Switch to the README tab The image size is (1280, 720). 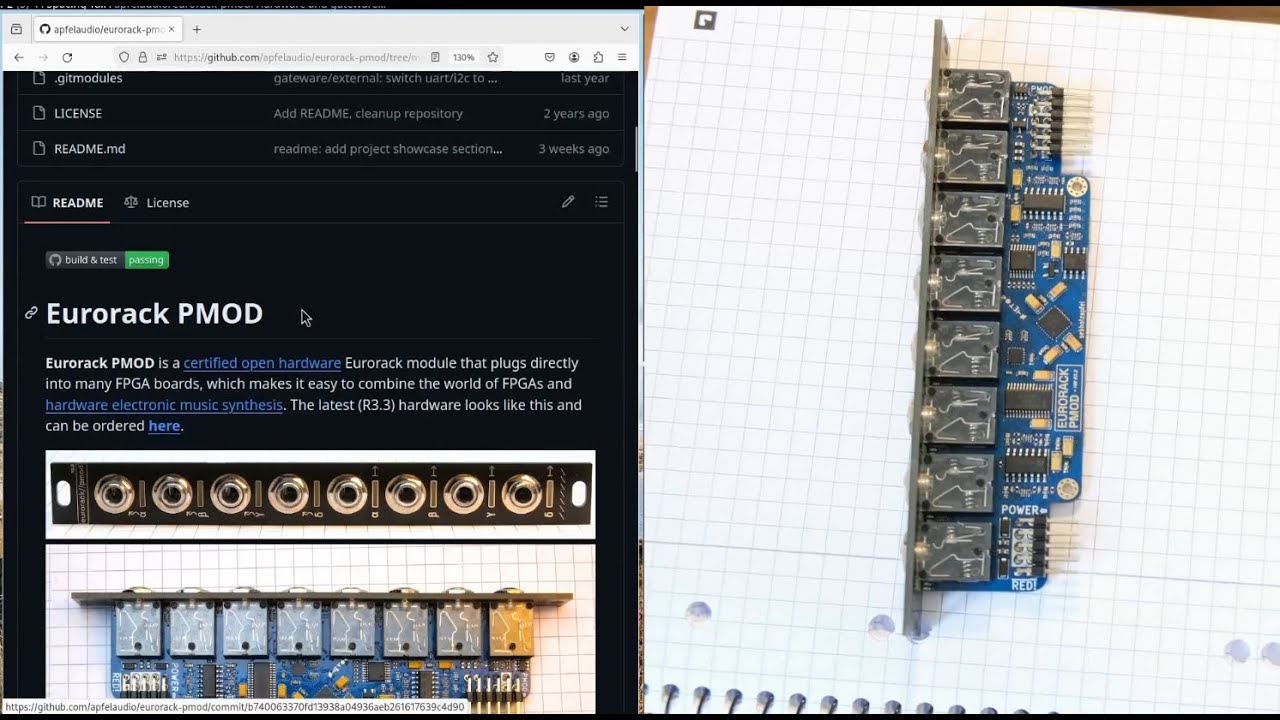point(67,202)
